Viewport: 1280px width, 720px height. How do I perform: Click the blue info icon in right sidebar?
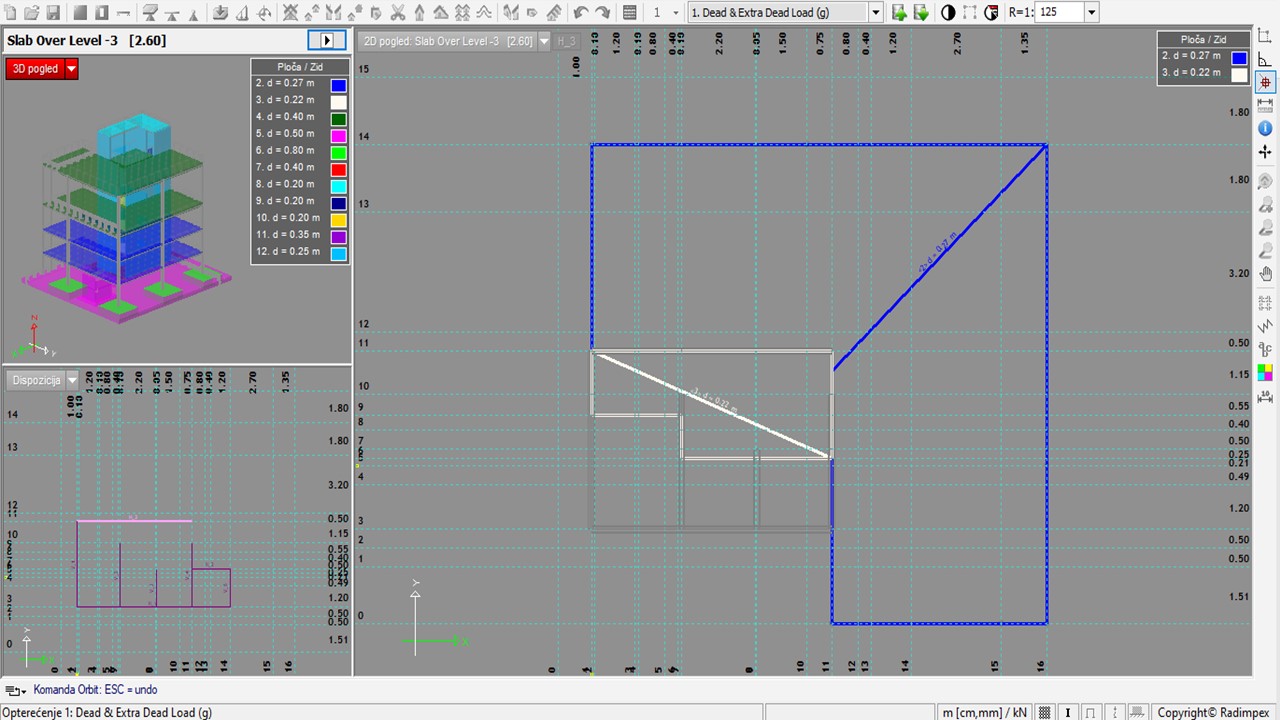point(1265,128)
